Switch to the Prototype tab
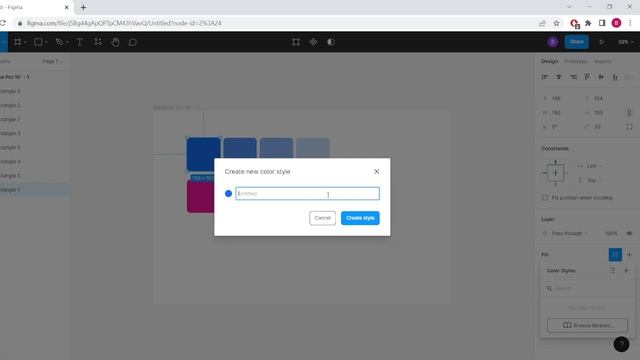Image resolution: width=640 pixels, height=360 pixels. 576,61
